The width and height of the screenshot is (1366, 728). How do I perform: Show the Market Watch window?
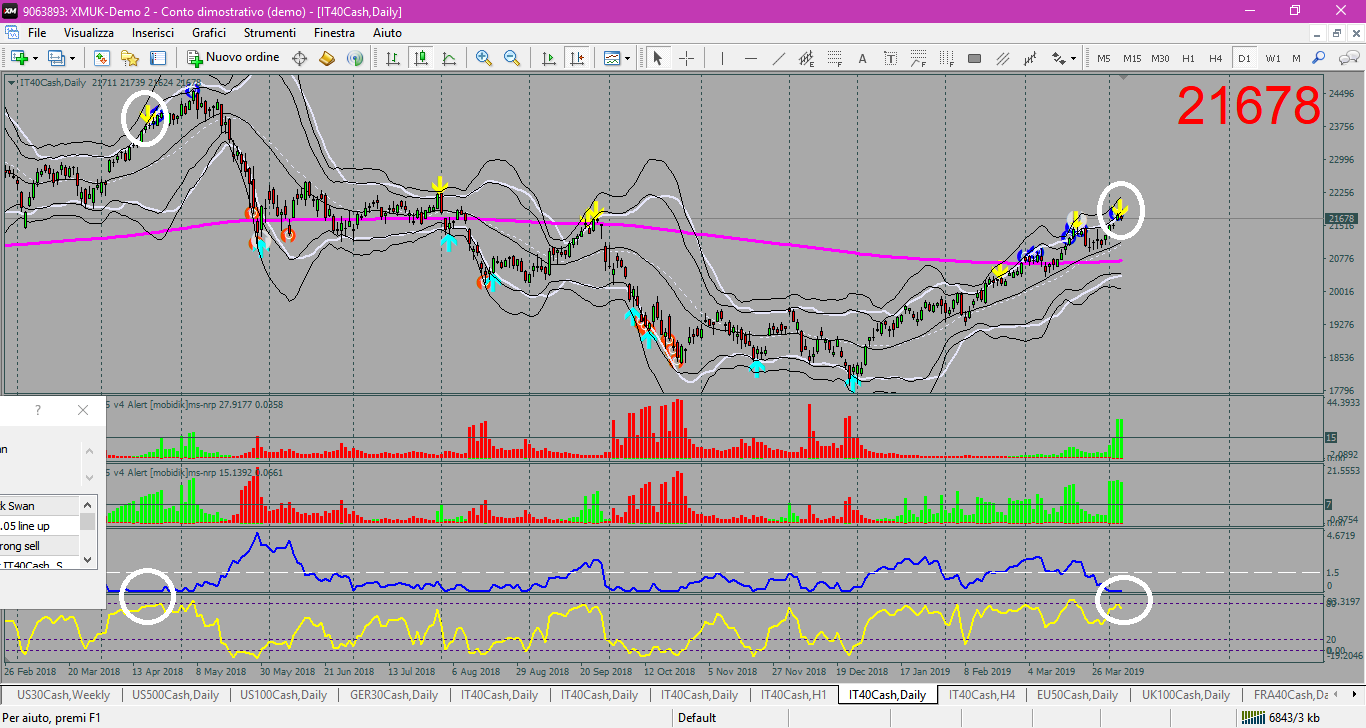[102, 58]
